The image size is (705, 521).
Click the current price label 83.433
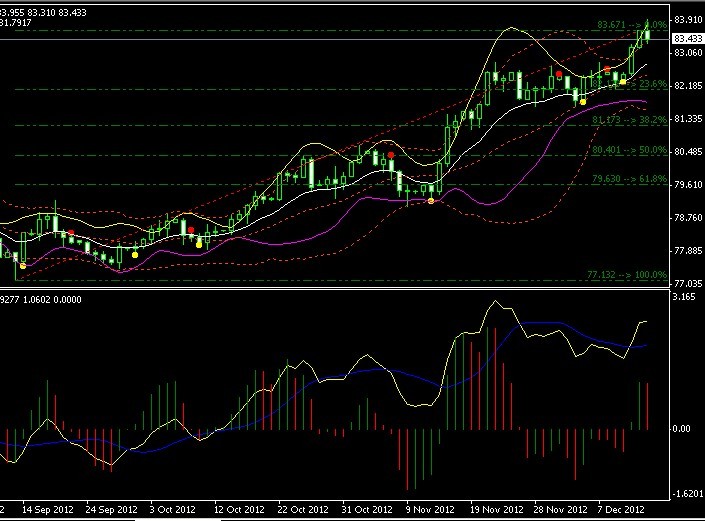pyautogui.click(x=688, y=39)
